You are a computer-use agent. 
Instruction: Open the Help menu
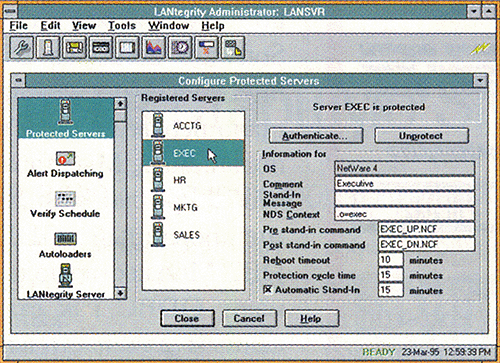click(x=213, y=26)
